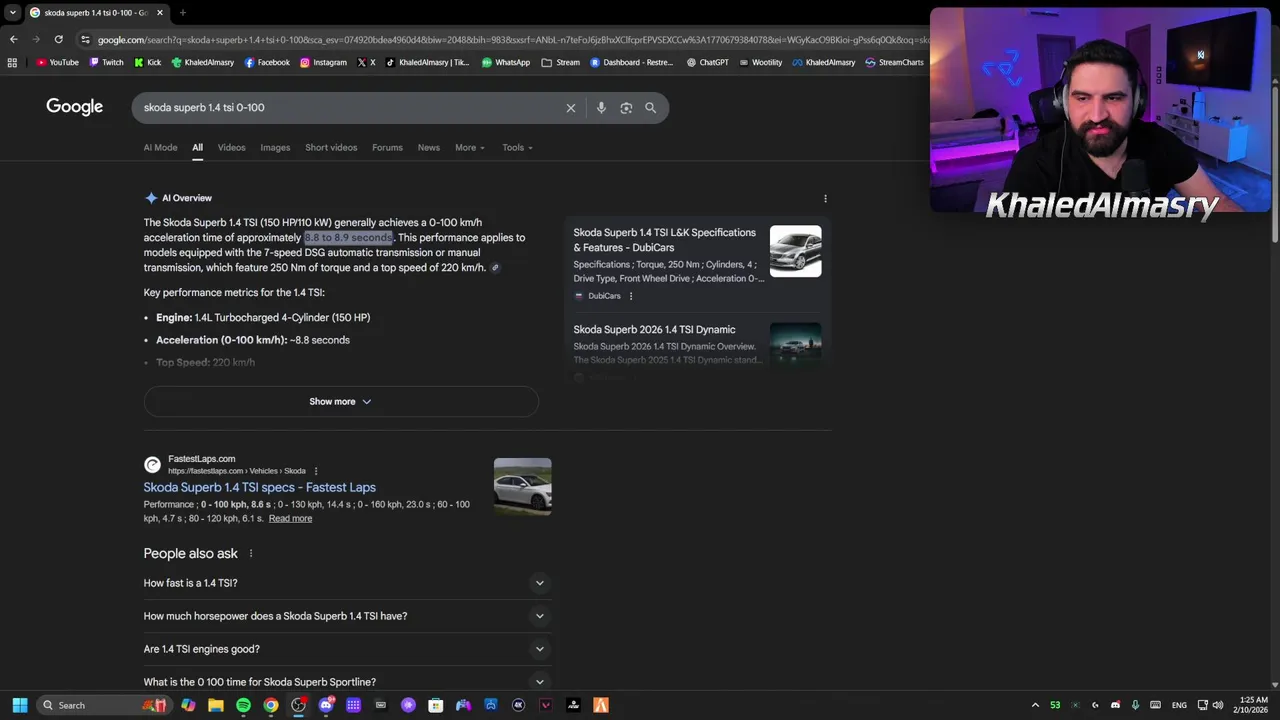Viewport: 1280px width, 720px height.
Task: Open File Explorer from the taskbar
Action: pyautogui.click(x=216, y=705)
